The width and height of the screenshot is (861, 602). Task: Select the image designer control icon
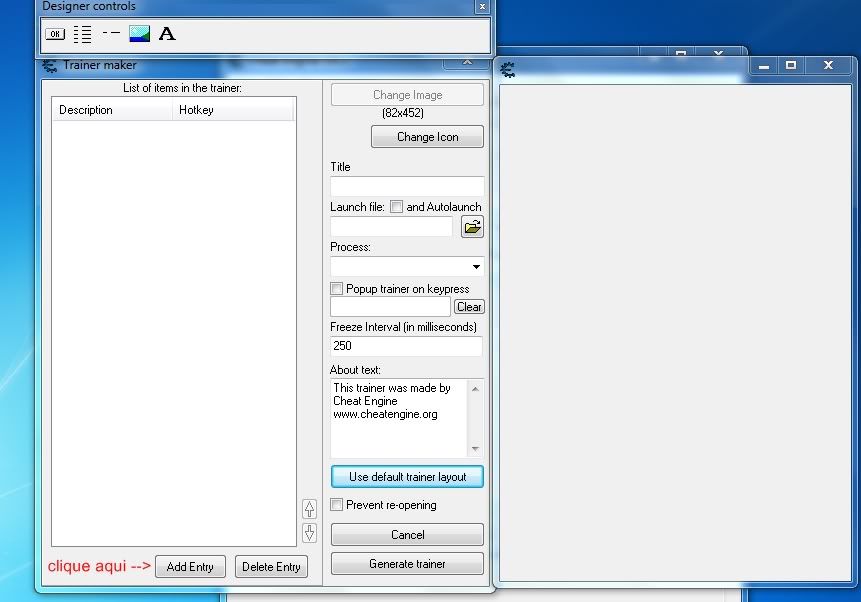tap(139, 34)
